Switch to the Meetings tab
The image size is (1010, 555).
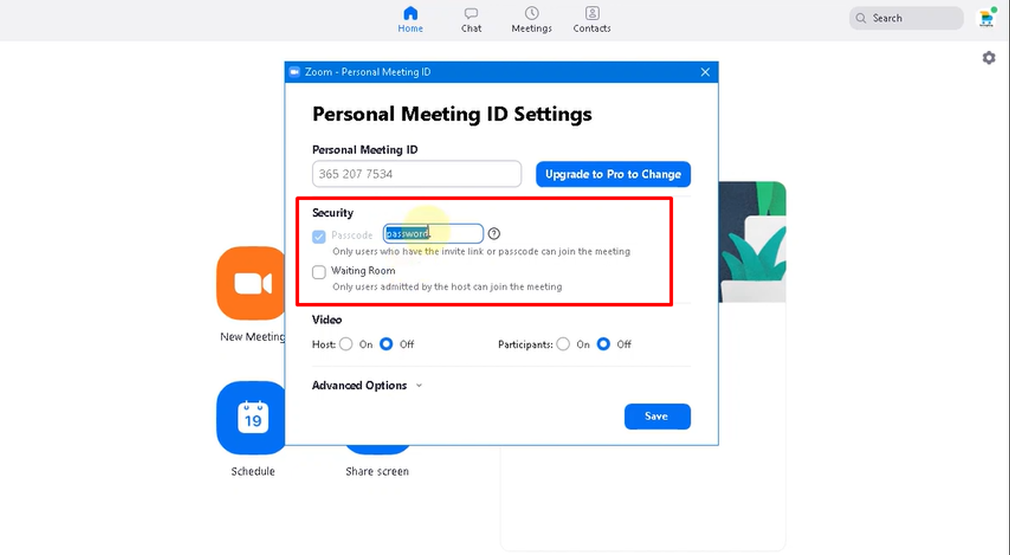coord(531,14)
